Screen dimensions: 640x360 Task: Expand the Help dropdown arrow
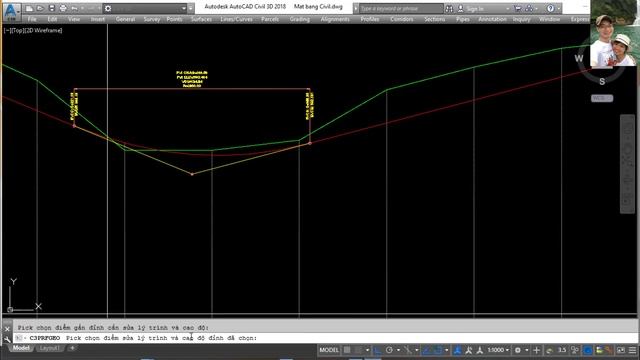point(558,9)
